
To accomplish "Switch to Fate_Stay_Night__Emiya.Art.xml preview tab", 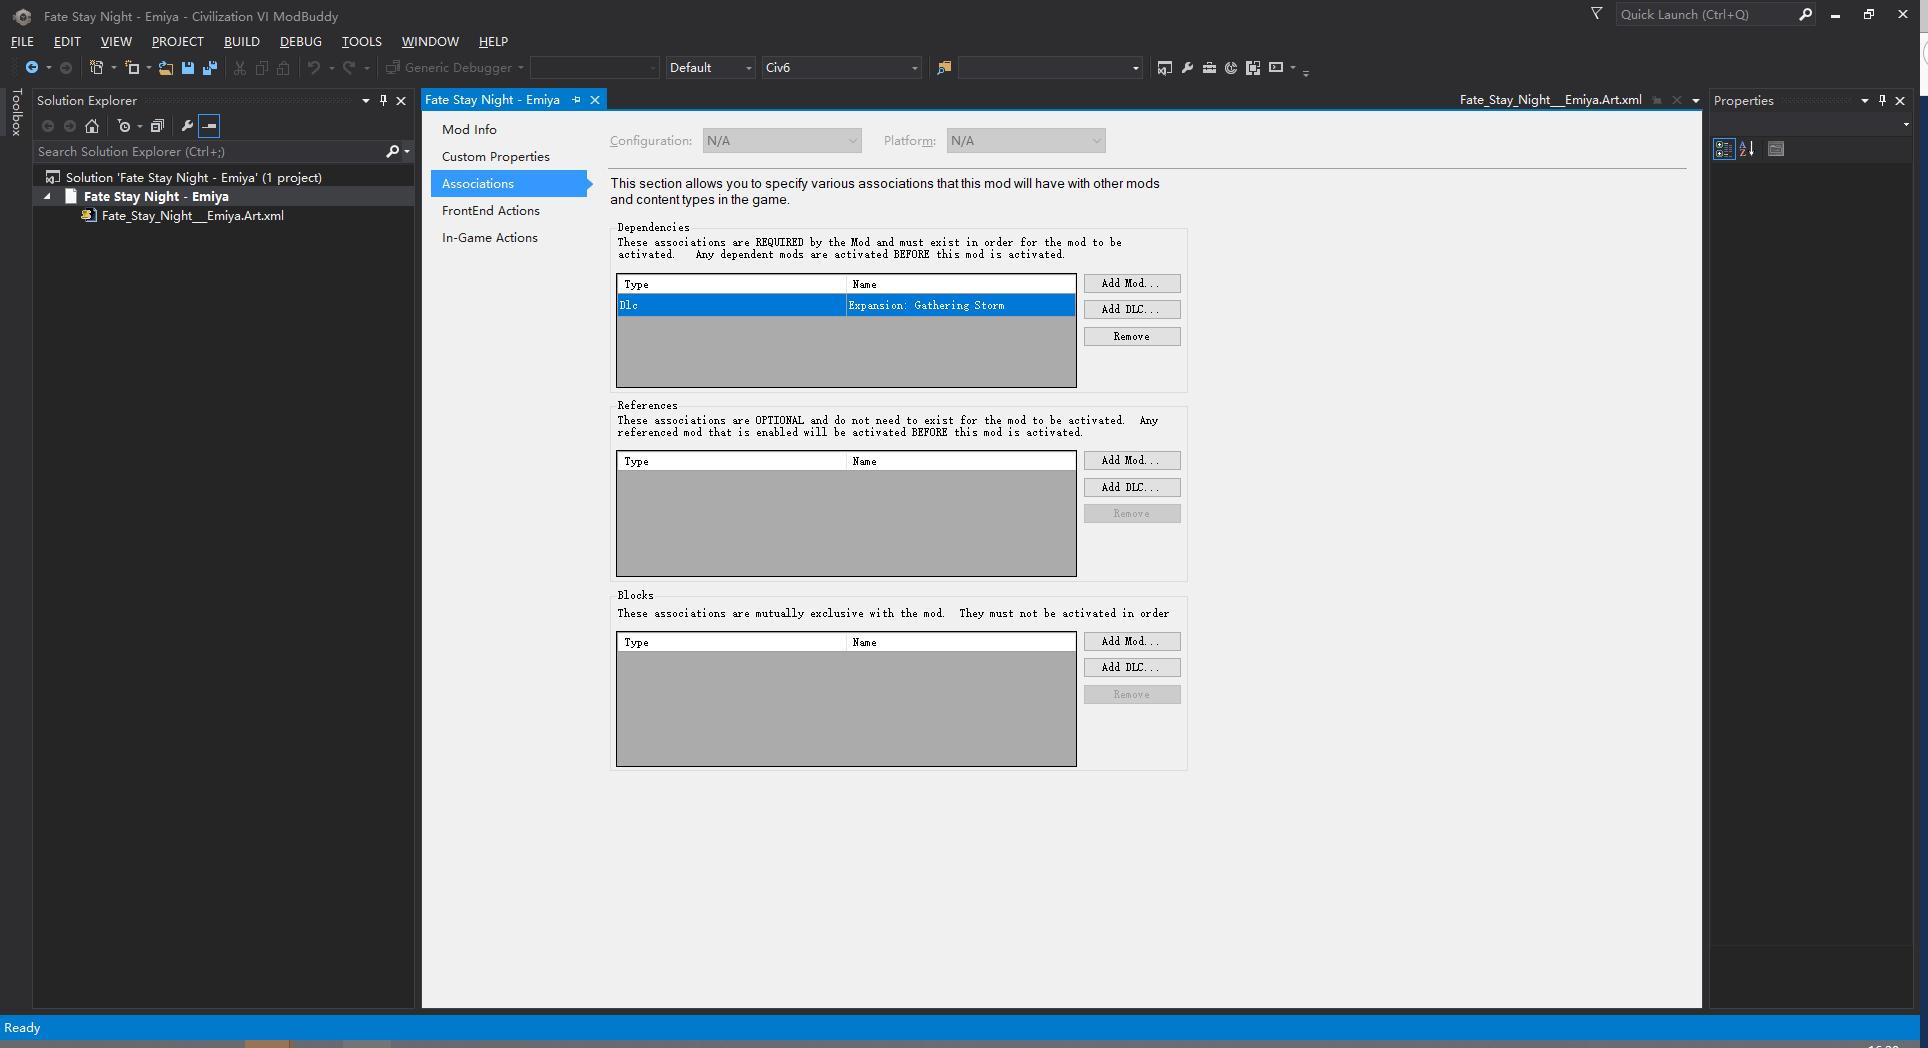I will click(1550, 100).
